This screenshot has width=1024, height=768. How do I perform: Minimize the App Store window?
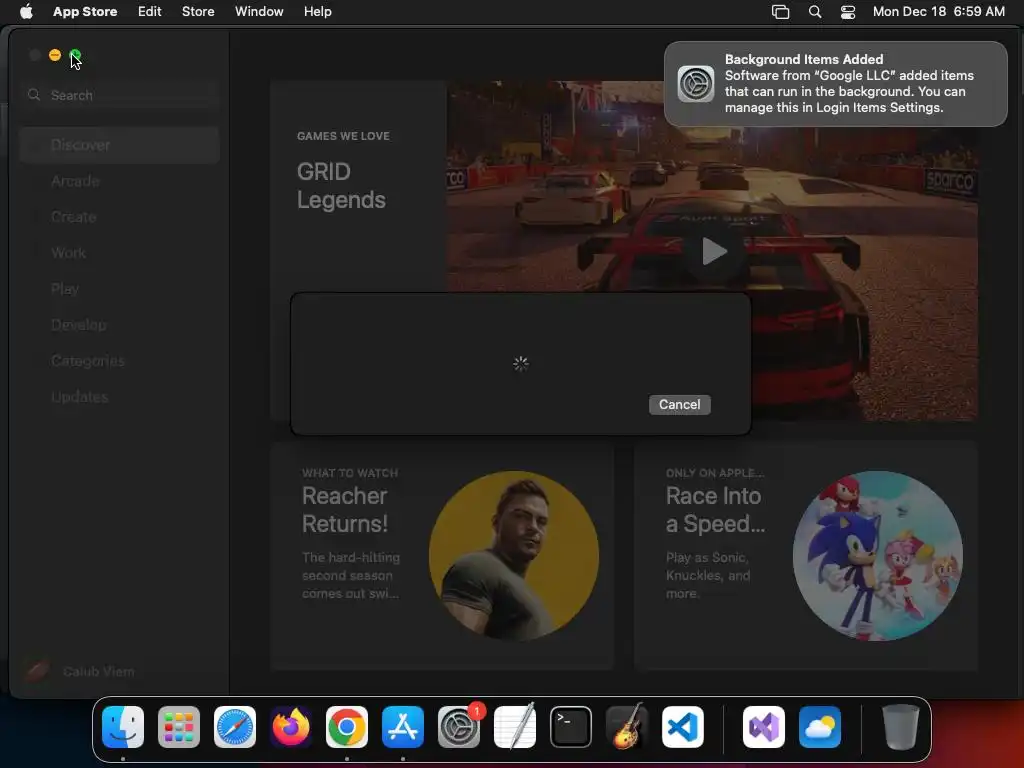point(55,56)
